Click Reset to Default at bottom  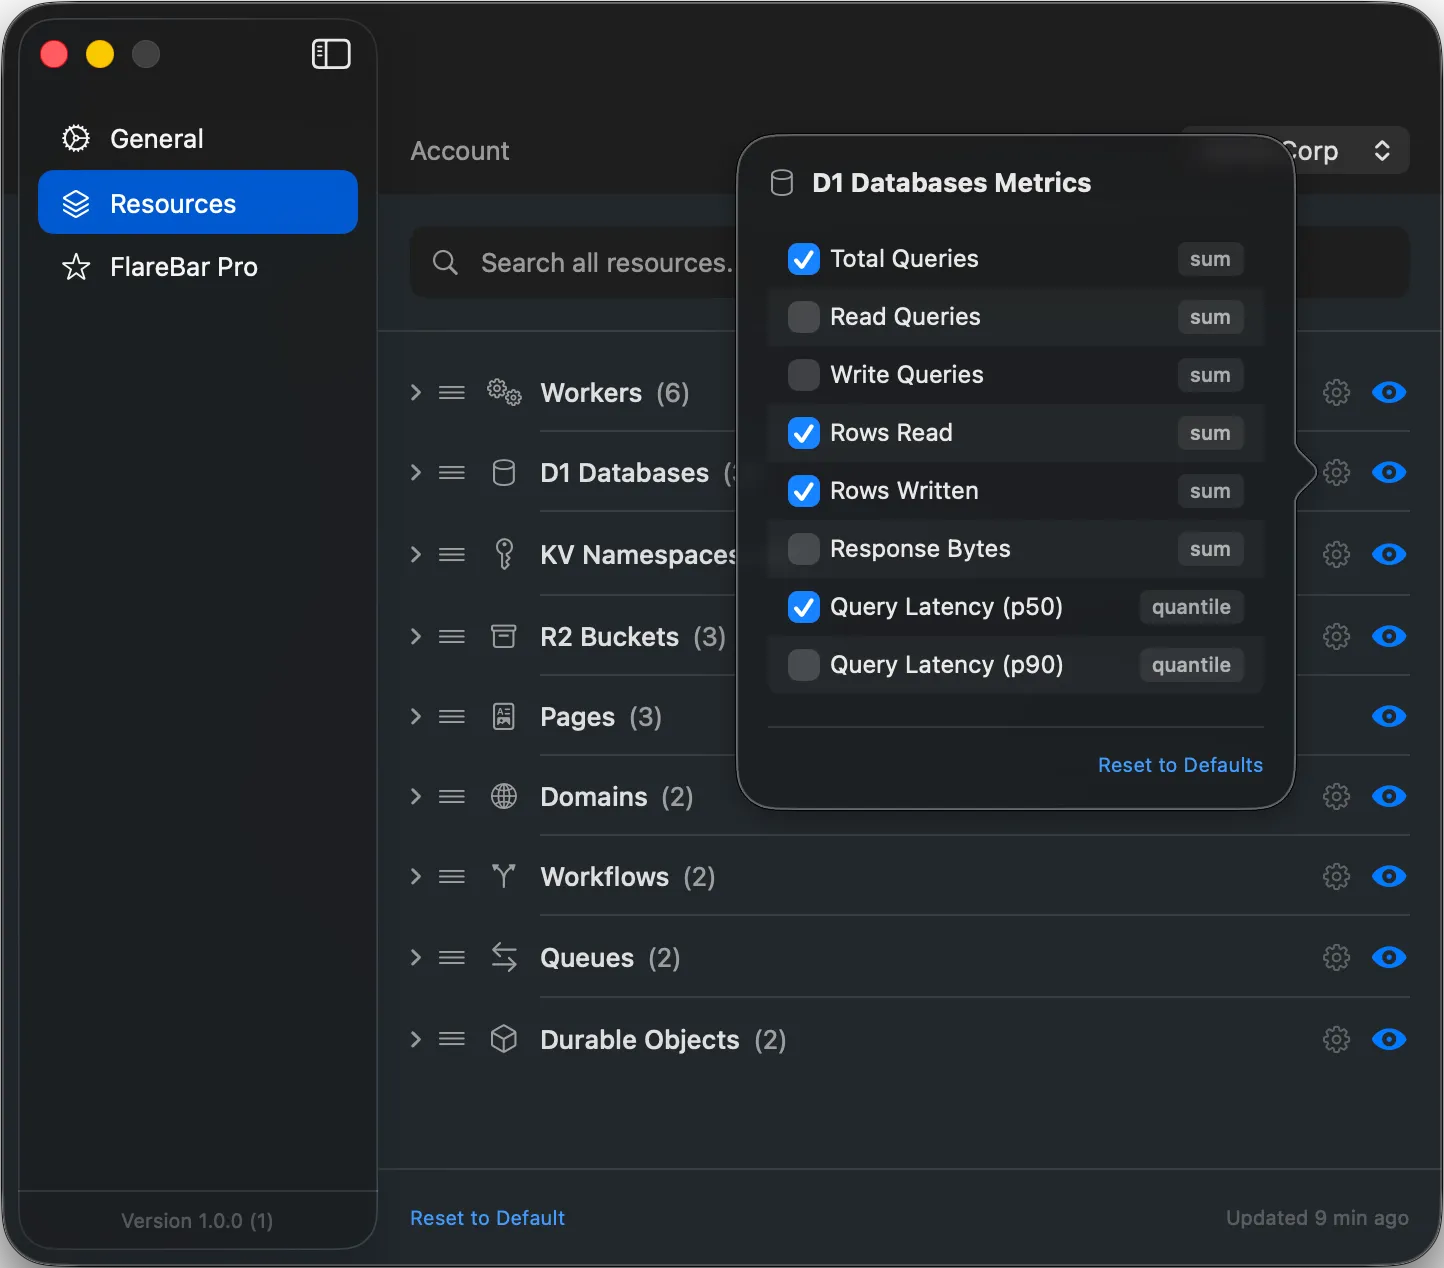(x=487, y=1218)
